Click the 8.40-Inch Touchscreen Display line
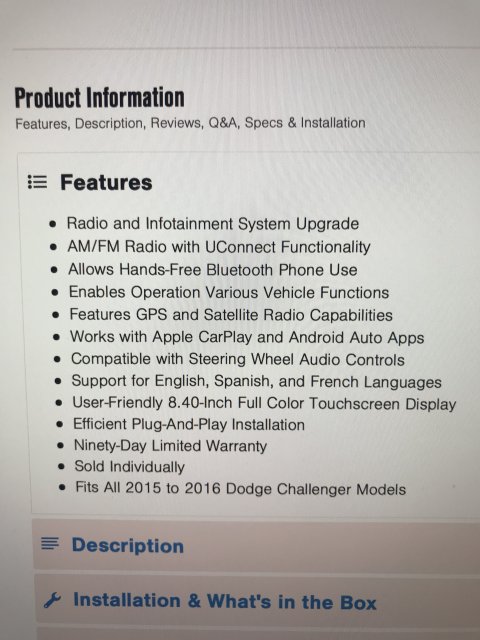 point(264,403)
